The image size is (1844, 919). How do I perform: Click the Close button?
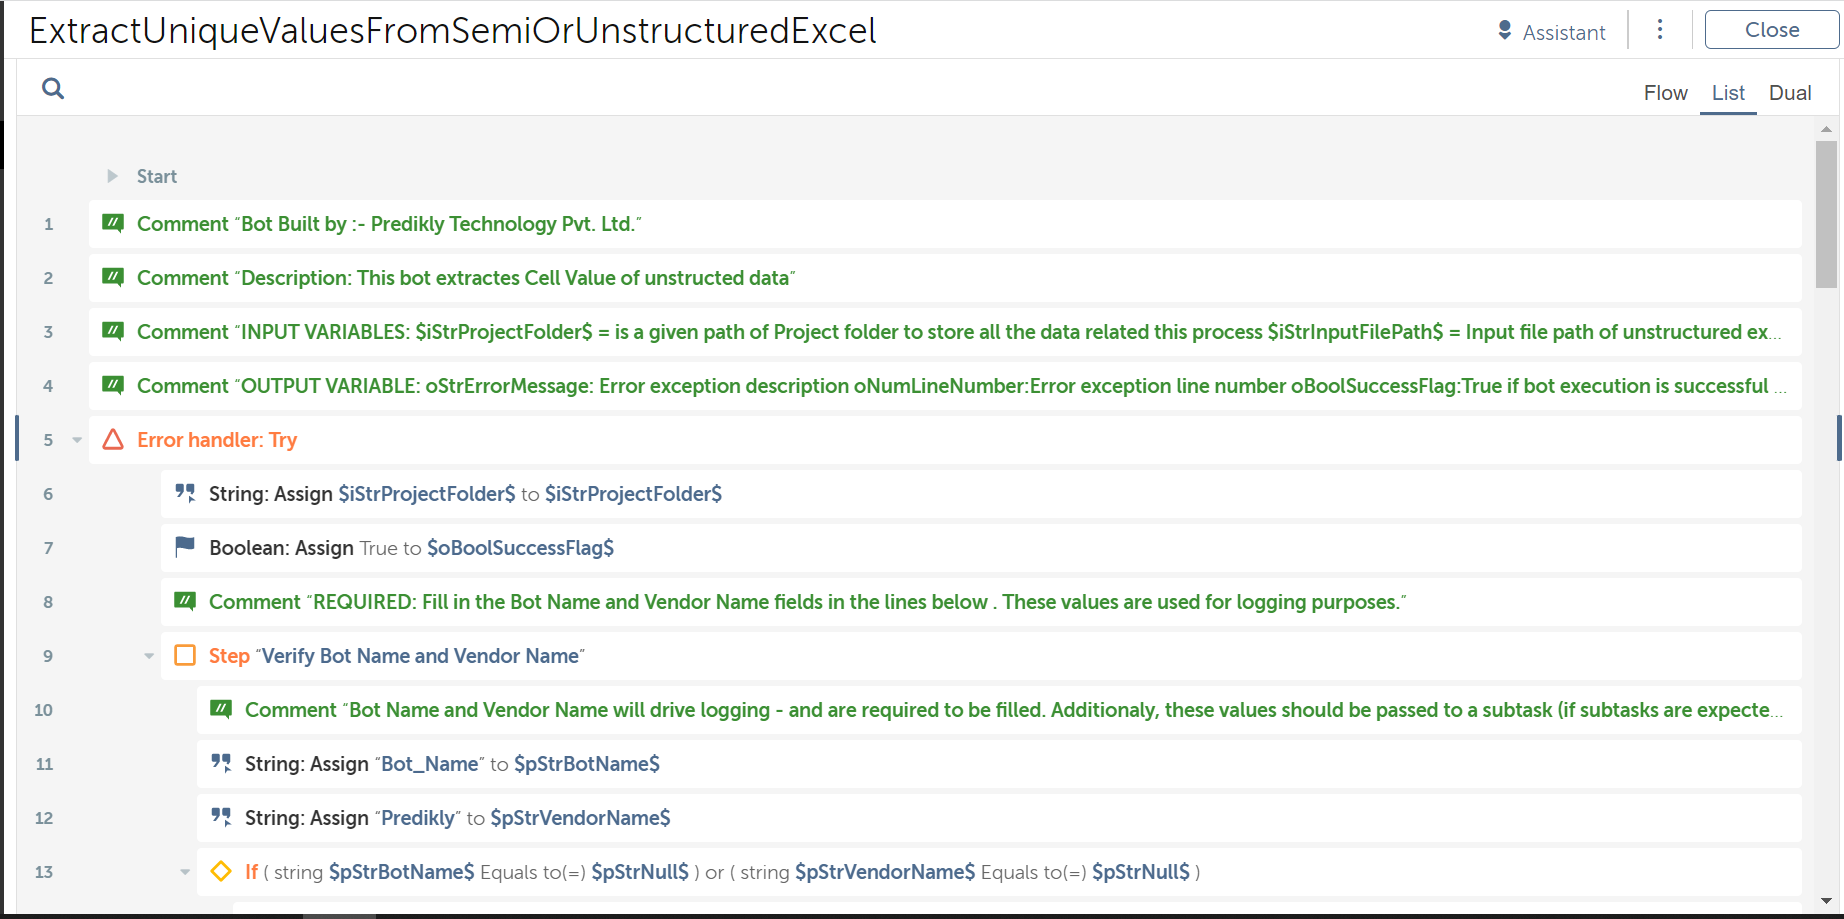tap(1771, 30)
